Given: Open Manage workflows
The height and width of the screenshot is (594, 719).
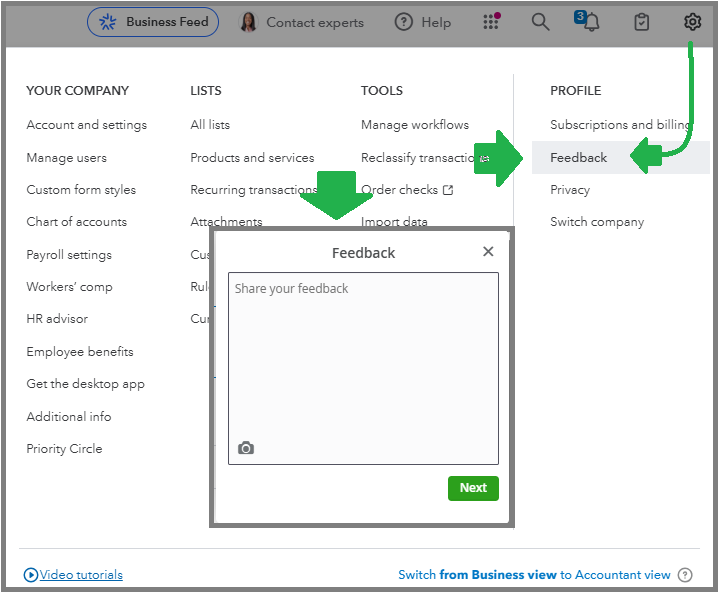Looking at the screenshot, I should point(415,125).
